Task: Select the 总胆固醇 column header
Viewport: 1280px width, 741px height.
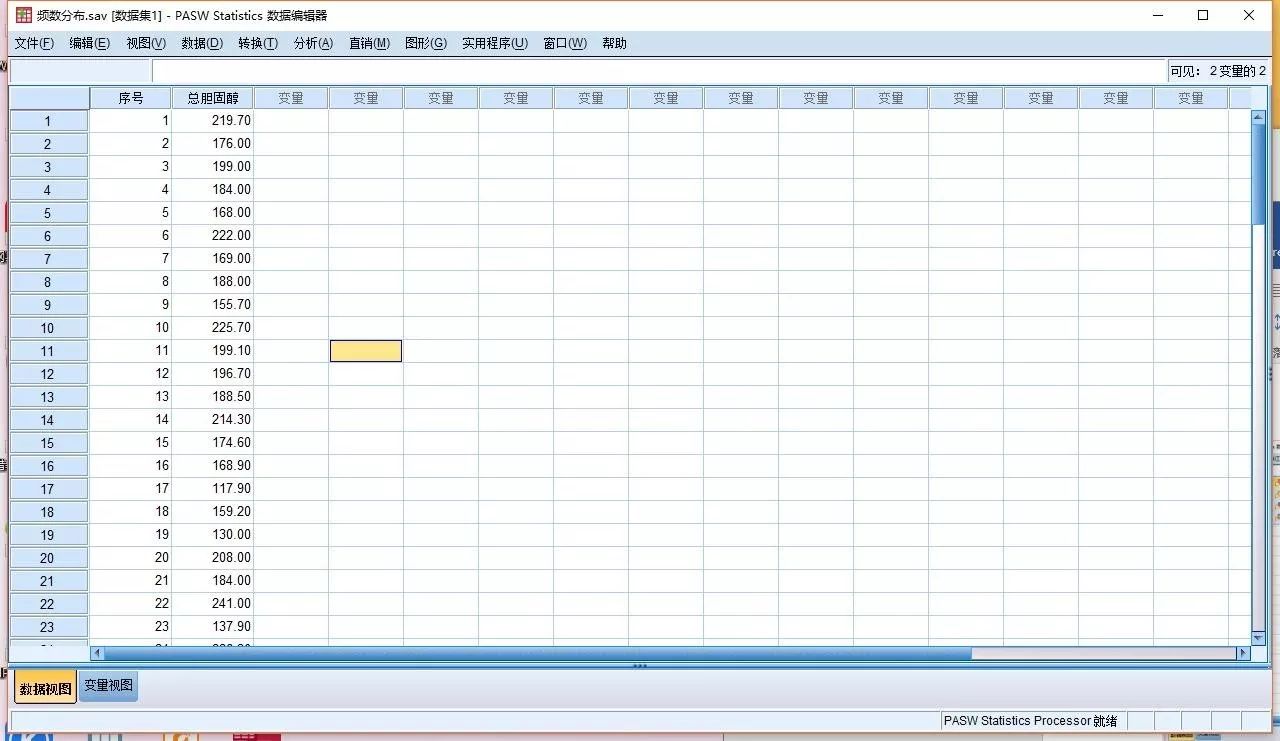Action: 212,98
